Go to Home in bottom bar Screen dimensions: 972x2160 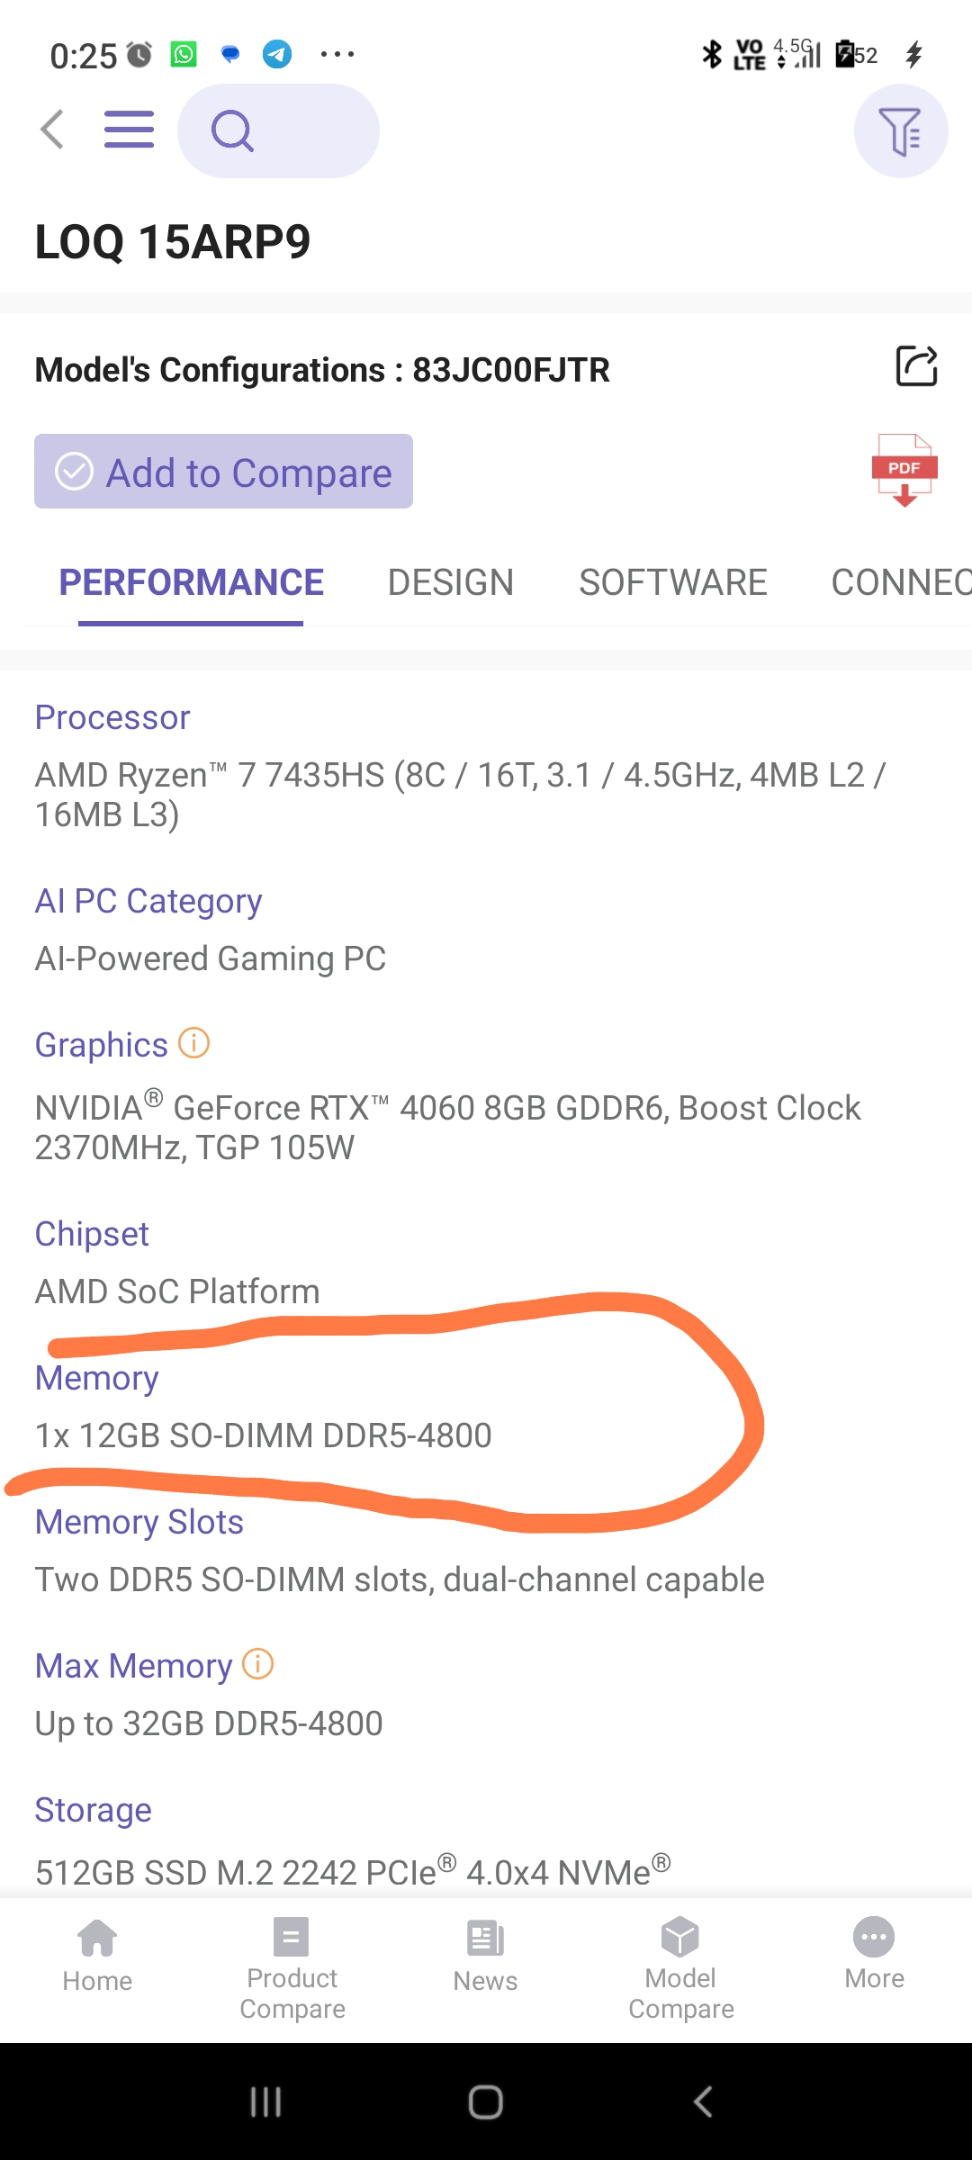(x=97, y=1956)
